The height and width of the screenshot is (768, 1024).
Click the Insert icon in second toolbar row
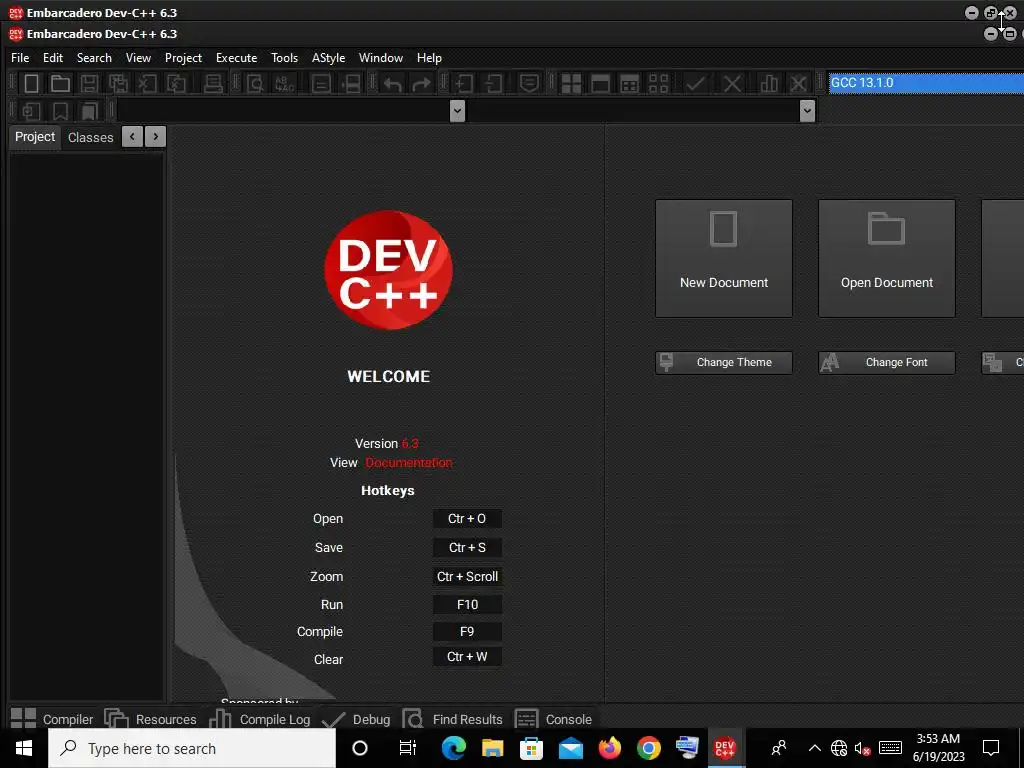click(31, 111)
